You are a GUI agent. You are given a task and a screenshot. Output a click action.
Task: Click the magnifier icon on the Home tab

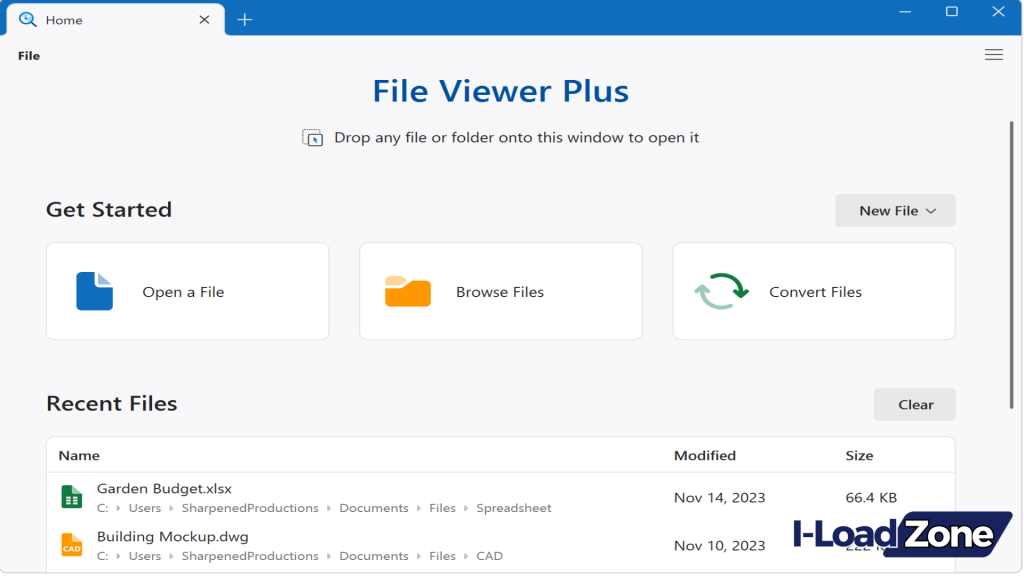click(x=25, y=19)
